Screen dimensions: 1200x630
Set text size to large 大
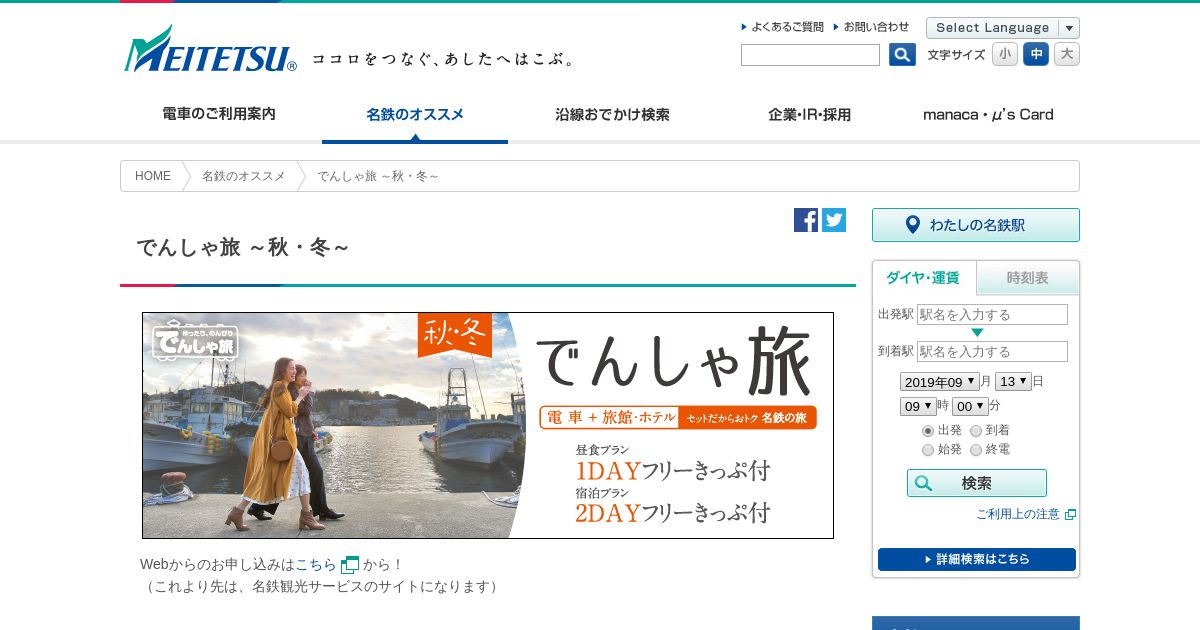(1067, 54)
